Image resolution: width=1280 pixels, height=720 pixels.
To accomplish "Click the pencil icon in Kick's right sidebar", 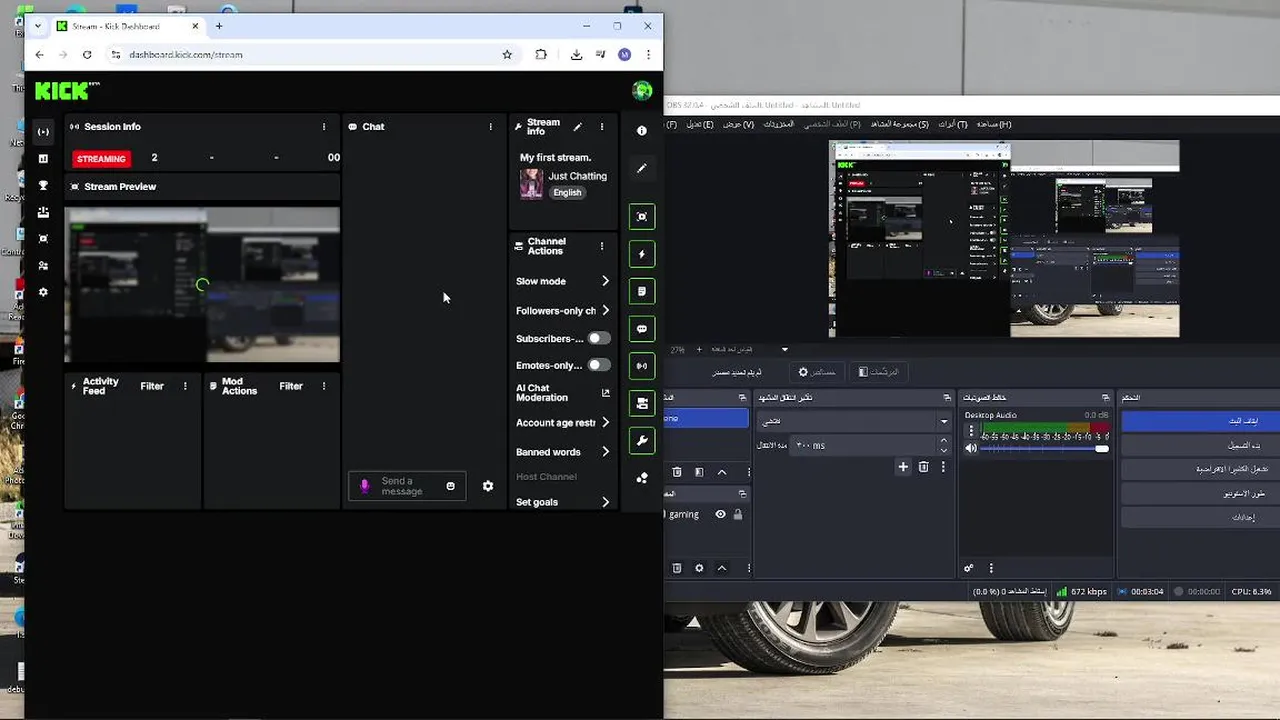I will click(642, 168).
